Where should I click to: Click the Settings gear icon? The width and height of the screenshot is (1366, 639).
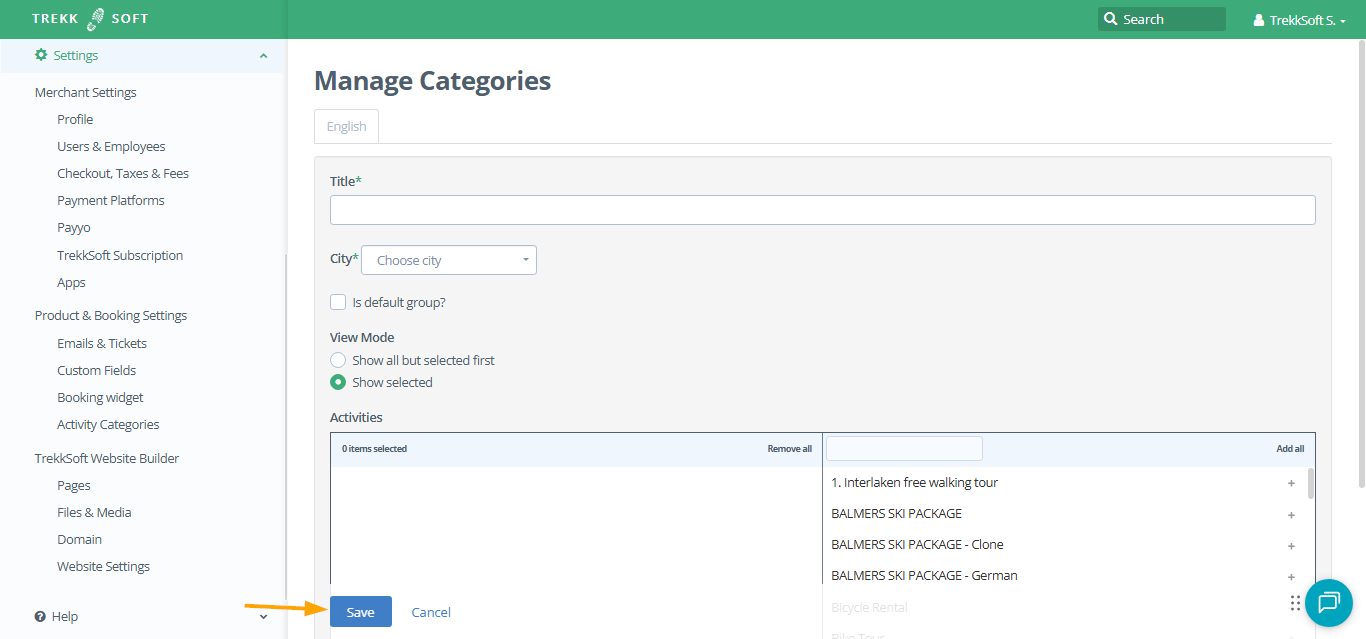(x=41, y=55)
